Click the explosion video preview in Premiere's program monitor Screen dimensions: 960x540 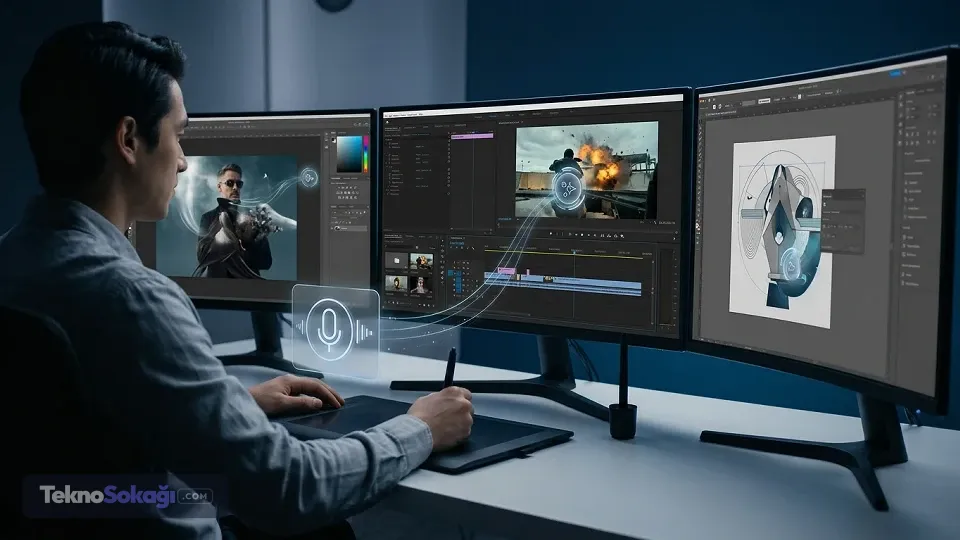tap(587, 170)
